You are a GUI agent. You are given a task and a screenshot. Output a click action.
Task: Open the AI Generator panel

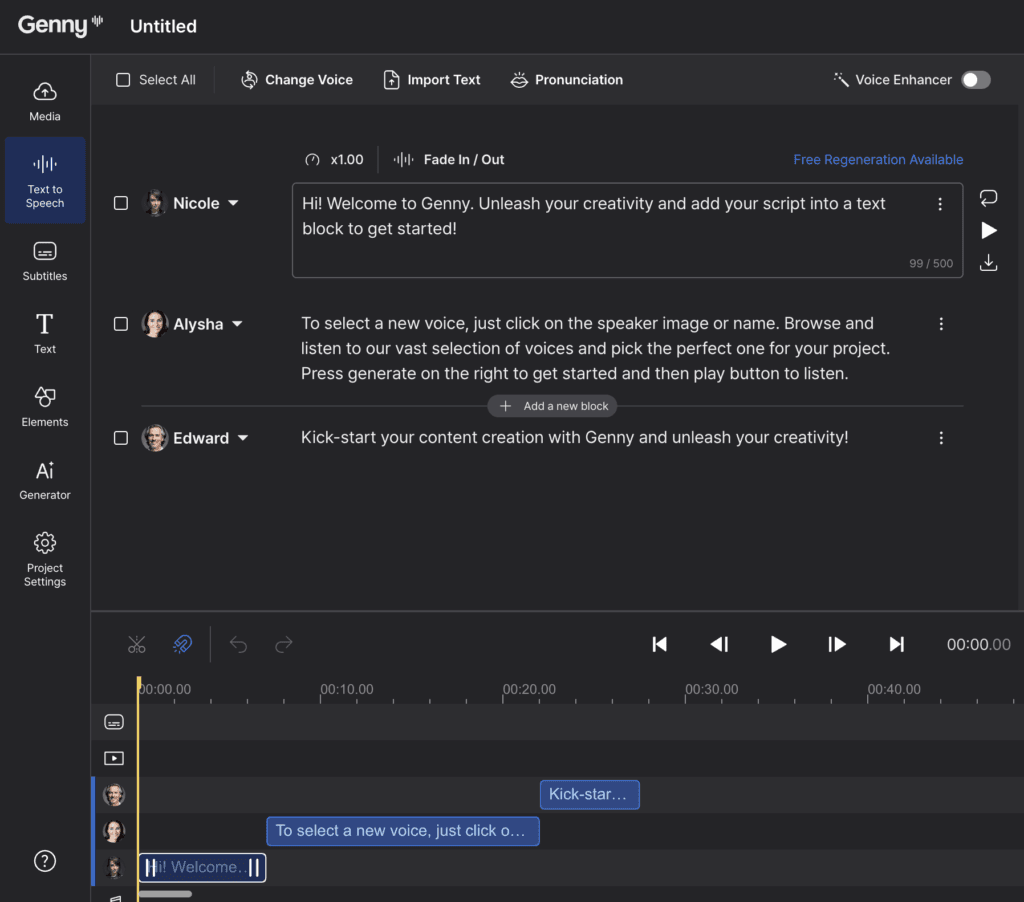pos(44,480)
